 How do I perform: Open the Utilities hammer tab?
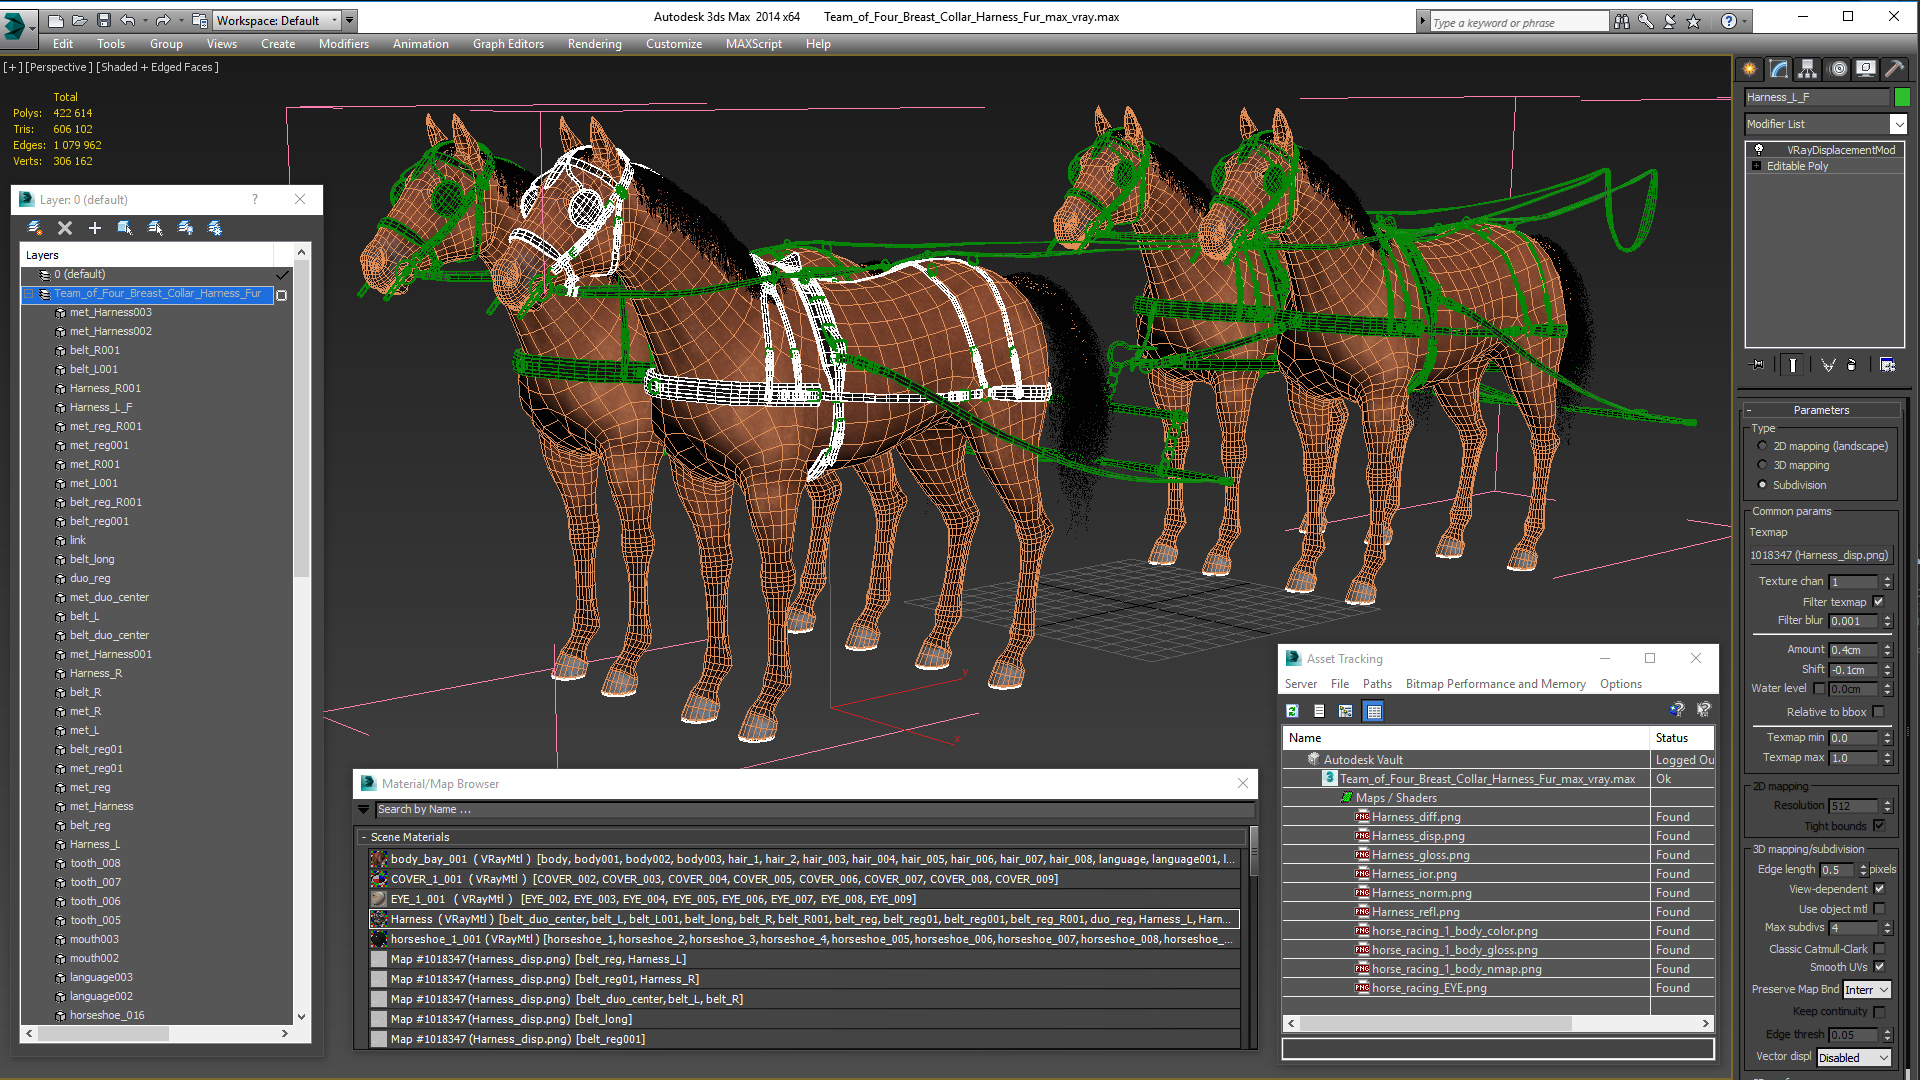tap(1893, 69)
